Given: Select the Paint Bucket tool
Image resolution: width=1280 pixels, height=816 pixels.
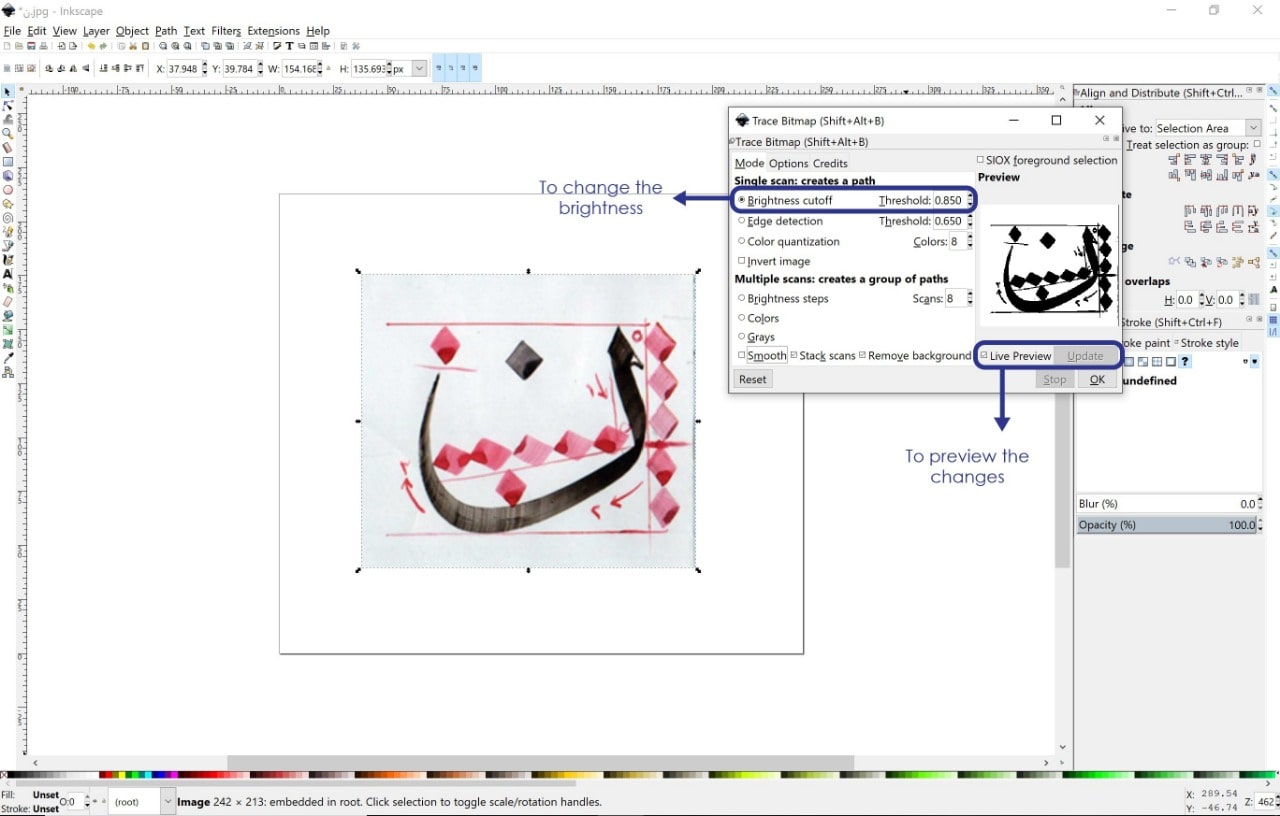Looking at the screenshot, I should pos(7,315).
